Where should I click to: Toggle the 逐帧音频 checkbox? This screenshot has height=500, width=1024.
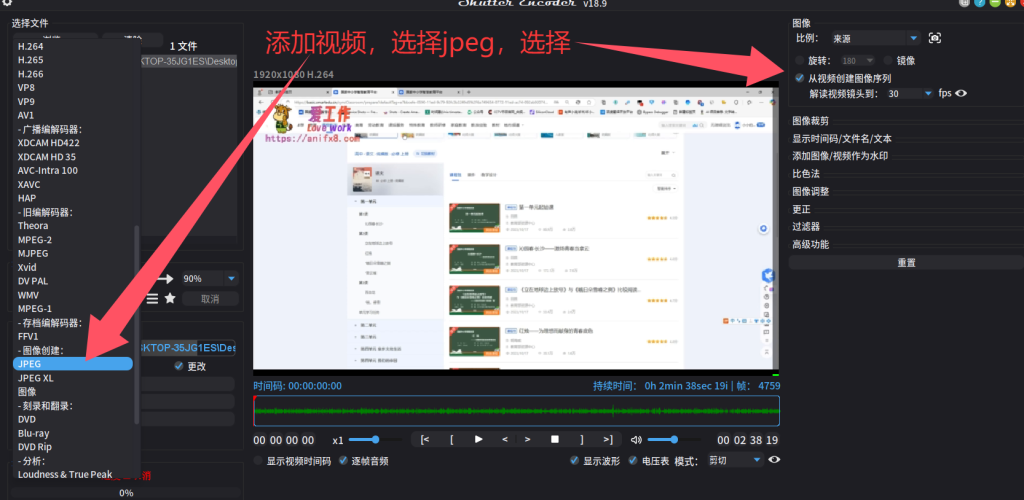(343, 460)
